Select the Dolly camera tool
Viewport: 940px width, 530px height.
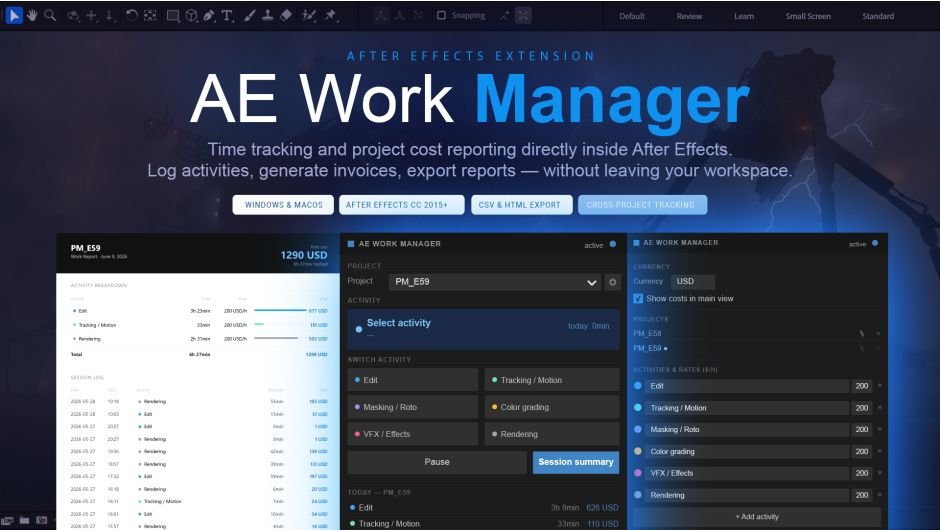coord(109,16)
